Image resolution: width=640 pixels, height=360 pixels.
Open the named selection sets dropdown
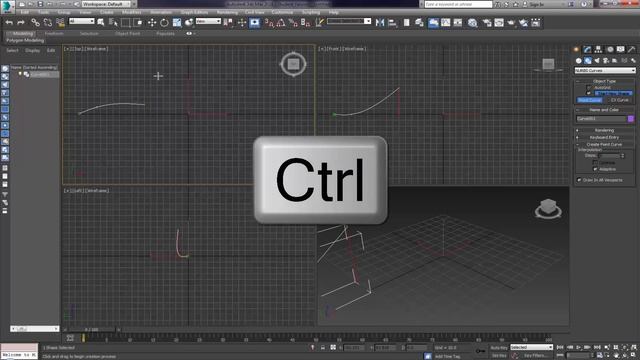(349, 21)
